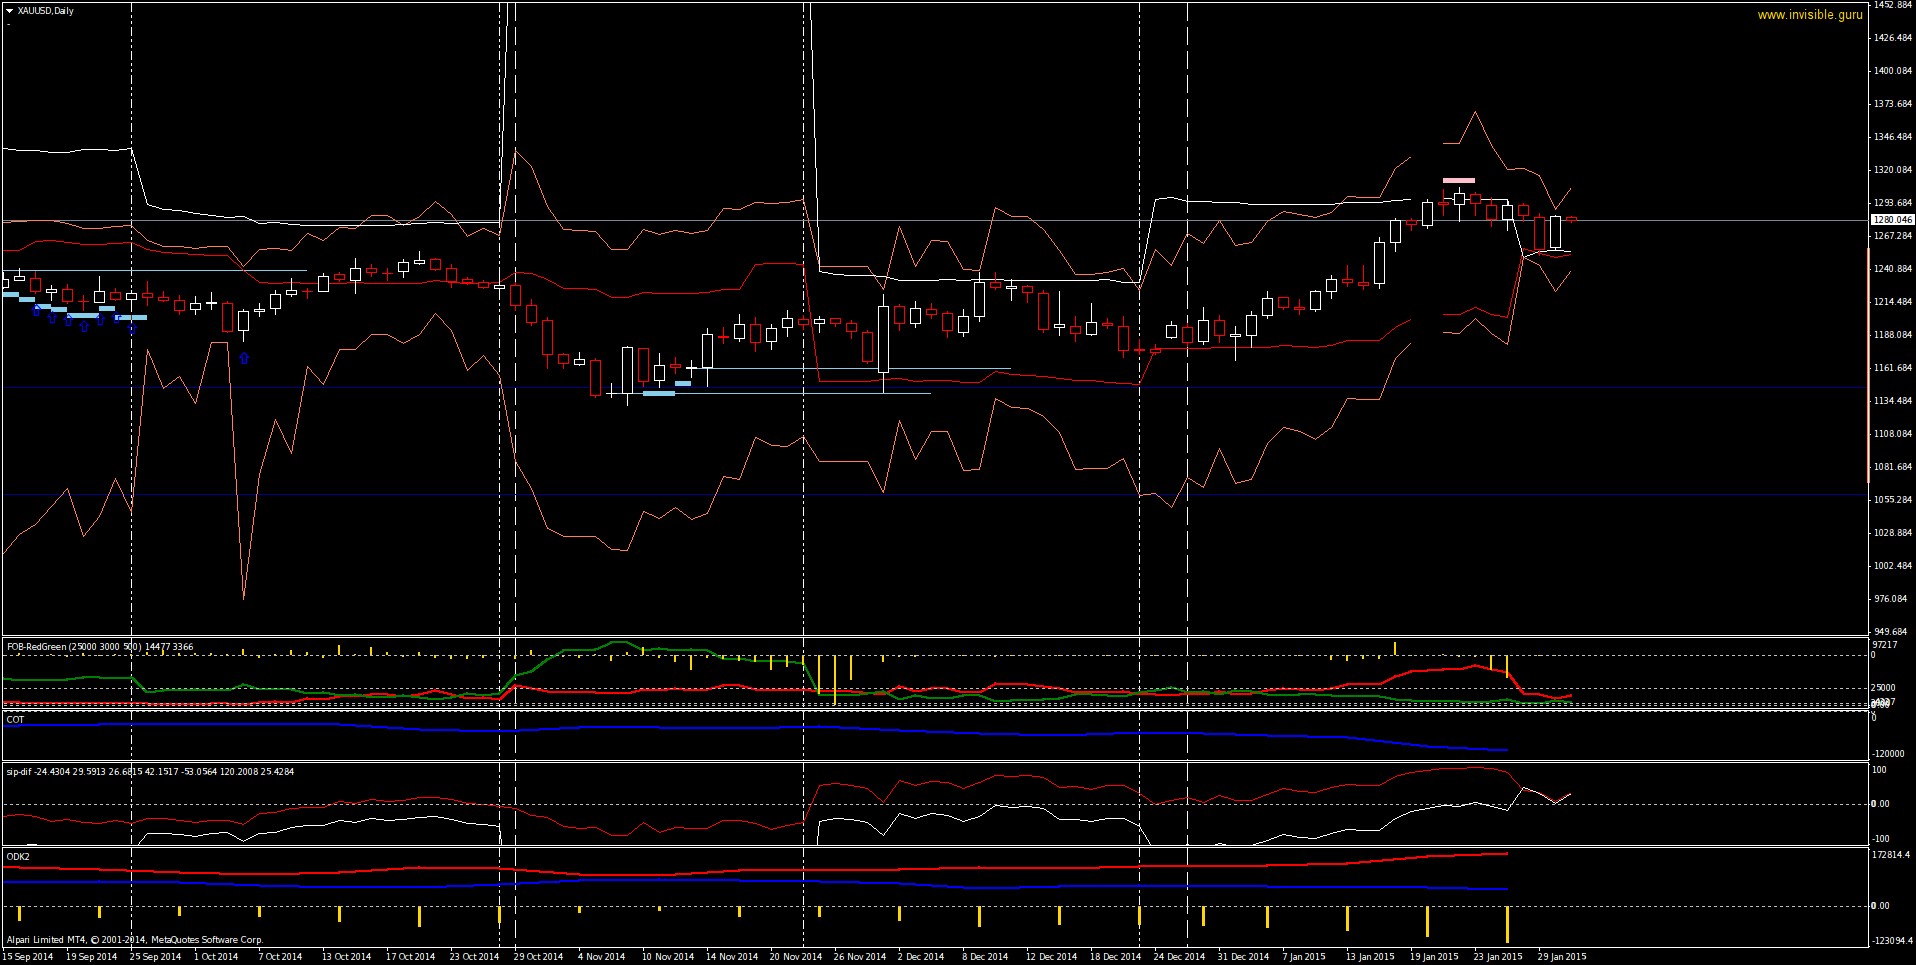1916x965 pixels.
Task: Click the 4 Nov 2014 date label
Action: (x=601, y=957)
